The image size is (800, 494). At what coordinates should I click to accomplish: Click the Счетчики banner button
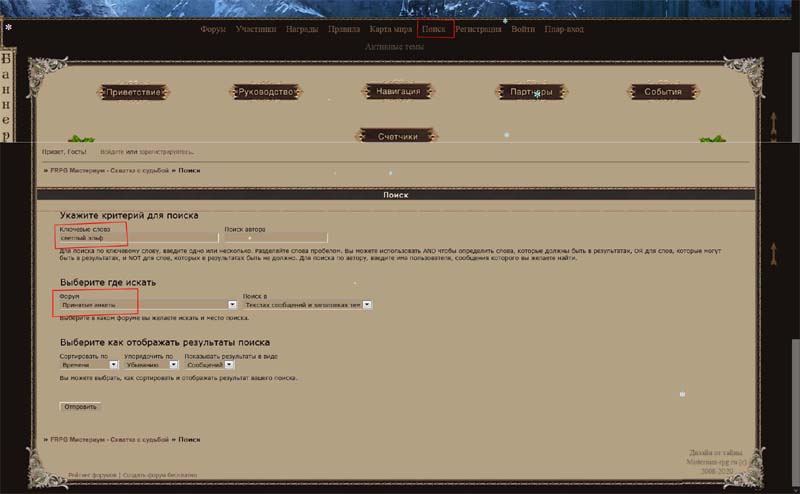(397, 136)
